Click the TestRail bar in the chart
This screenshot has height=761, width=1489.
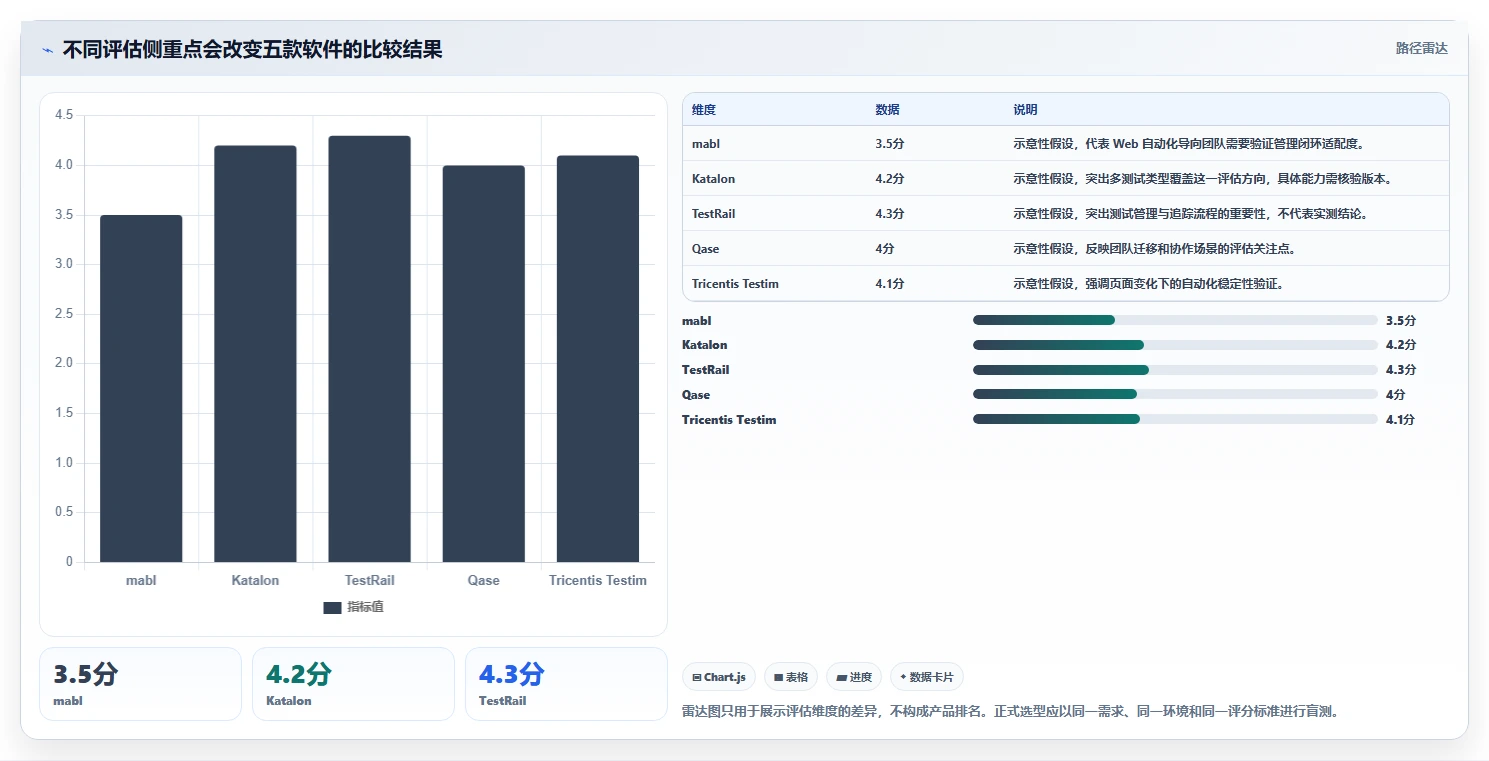369,349
